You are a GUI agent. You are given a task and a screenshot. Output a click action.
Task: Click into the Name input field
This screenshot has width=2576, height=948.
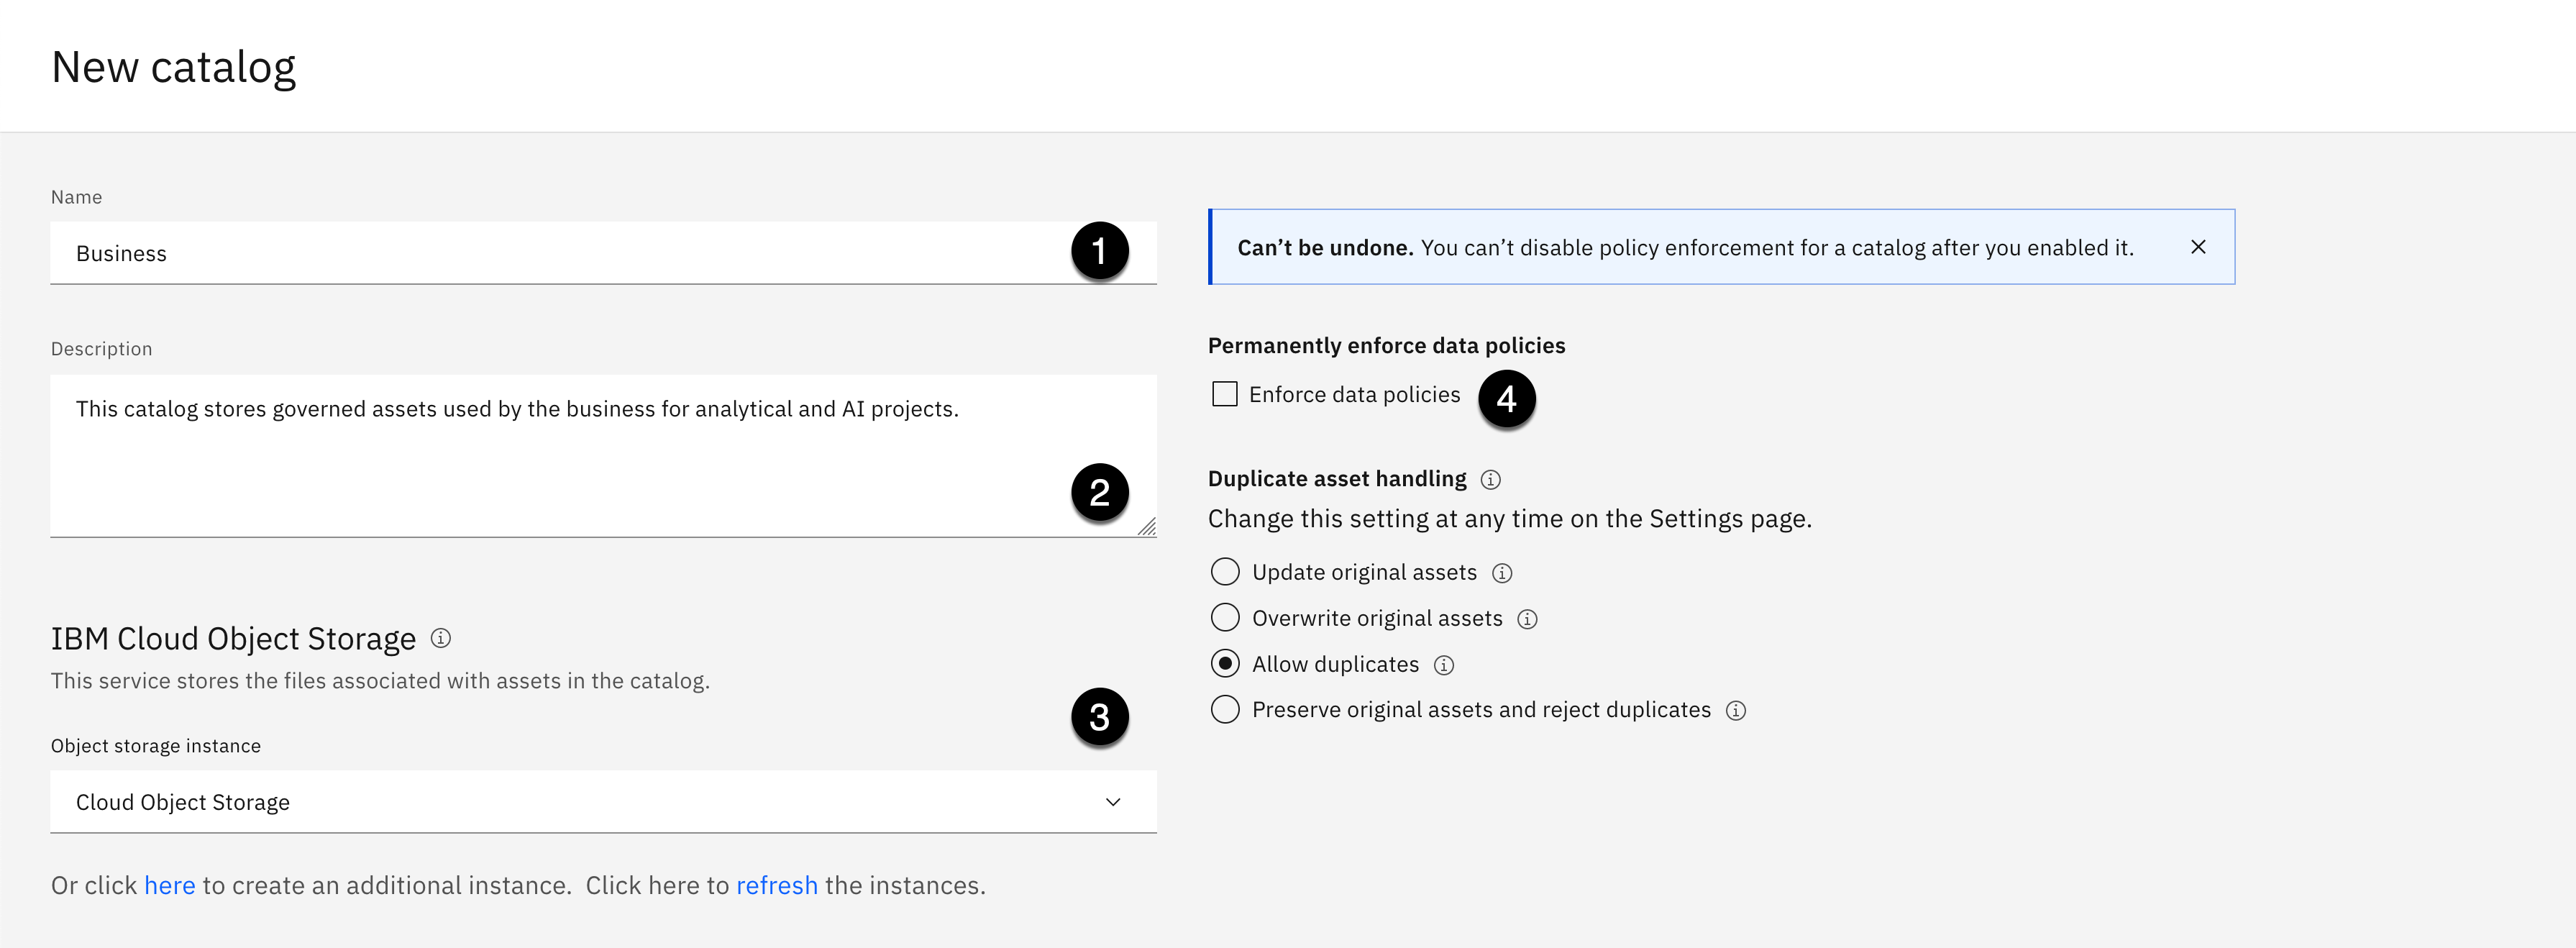coord(560,253)
